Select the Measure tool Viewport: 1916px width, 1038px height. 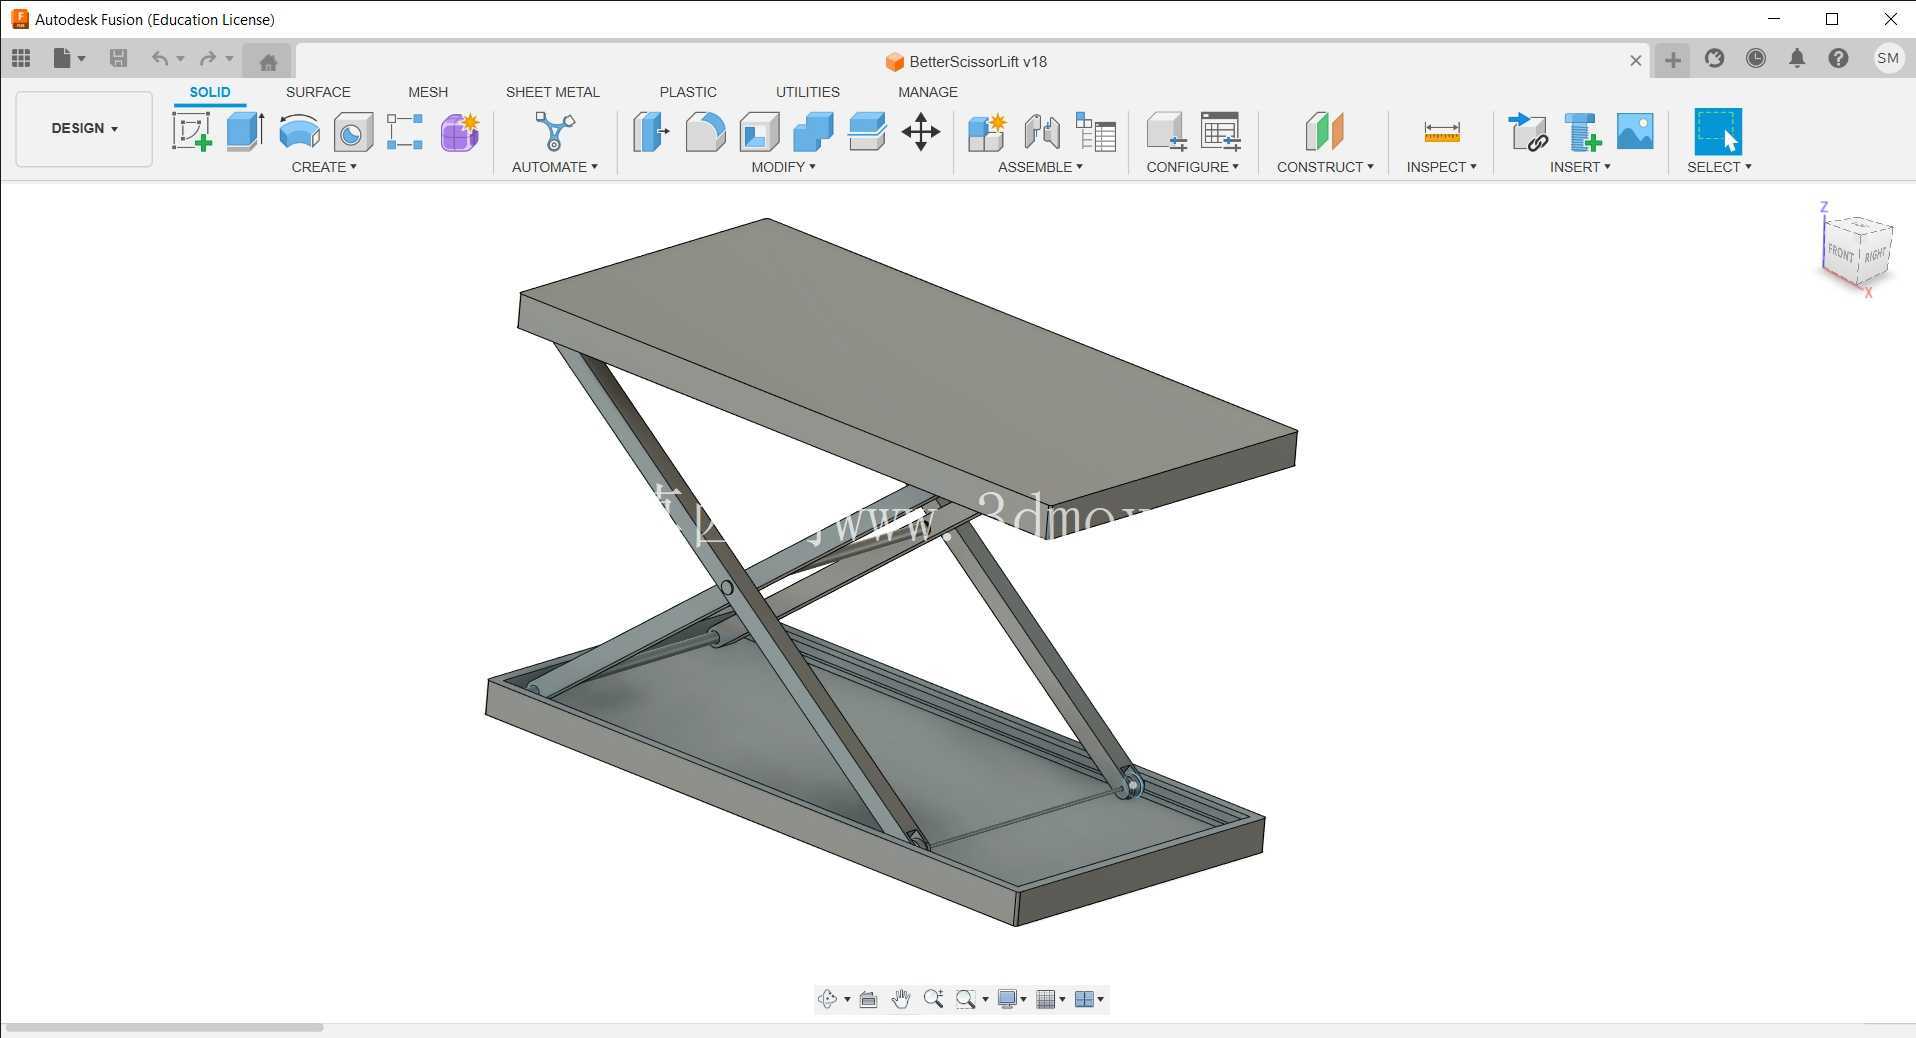[1442, 132]
